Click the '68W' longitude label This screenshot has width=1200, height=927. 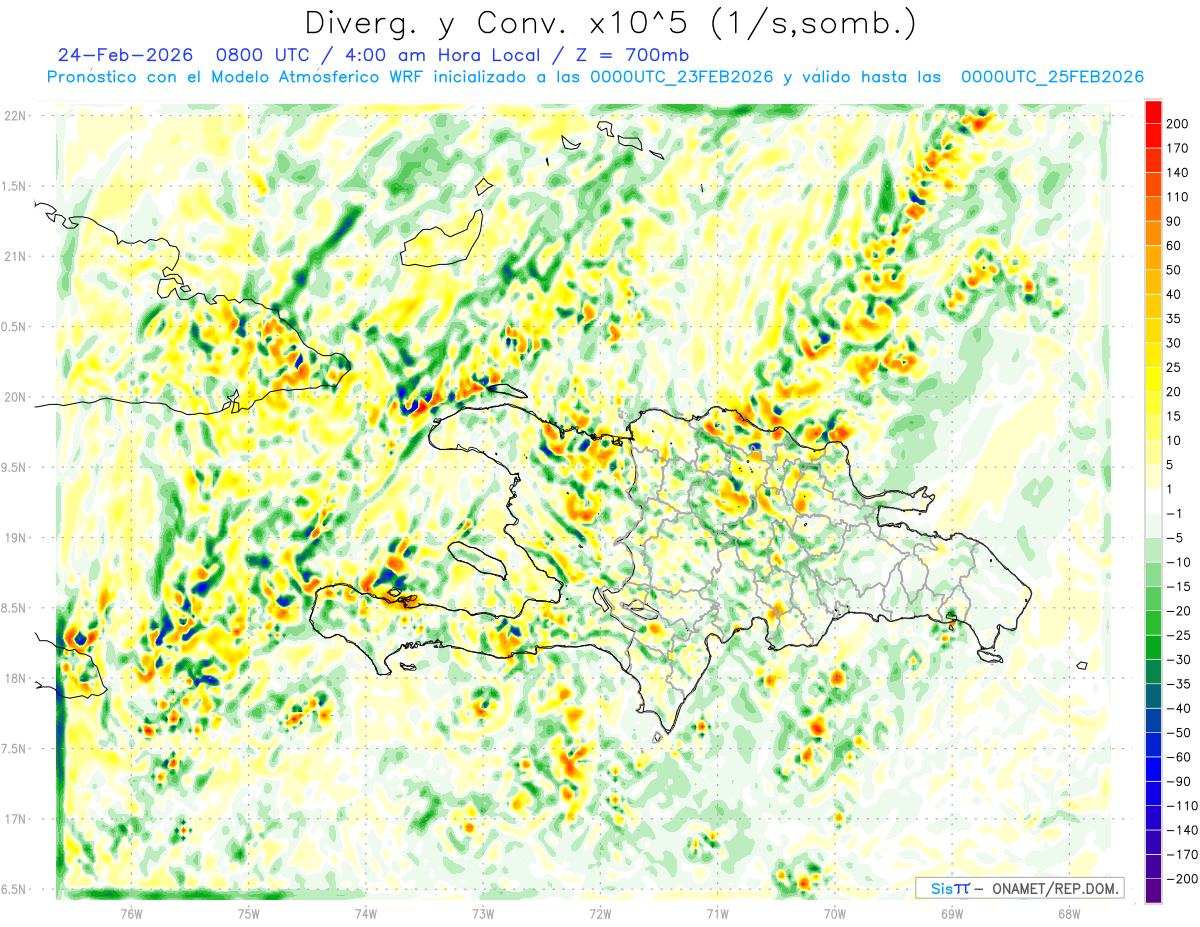[x=1069, y=913]
